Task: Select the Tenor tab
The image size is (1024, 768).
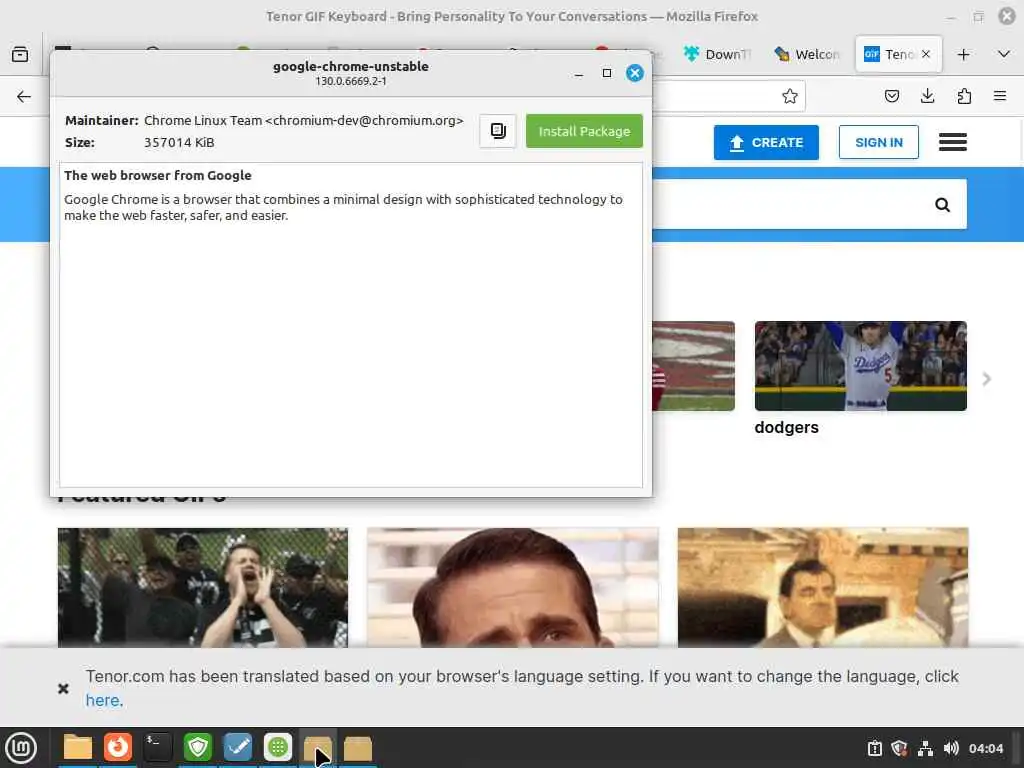Action: point(891,55)
